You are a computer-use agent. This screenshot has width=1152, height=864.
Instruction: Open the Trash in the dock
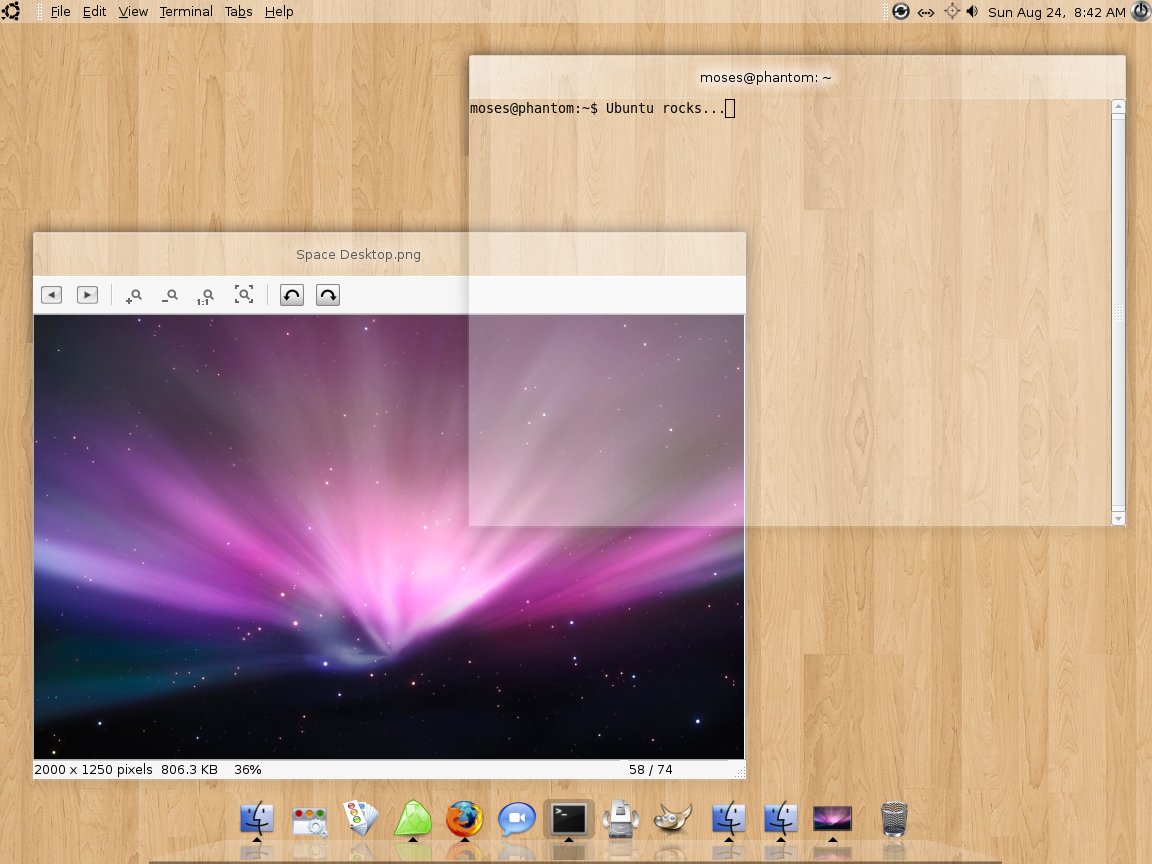pos(894,818)
